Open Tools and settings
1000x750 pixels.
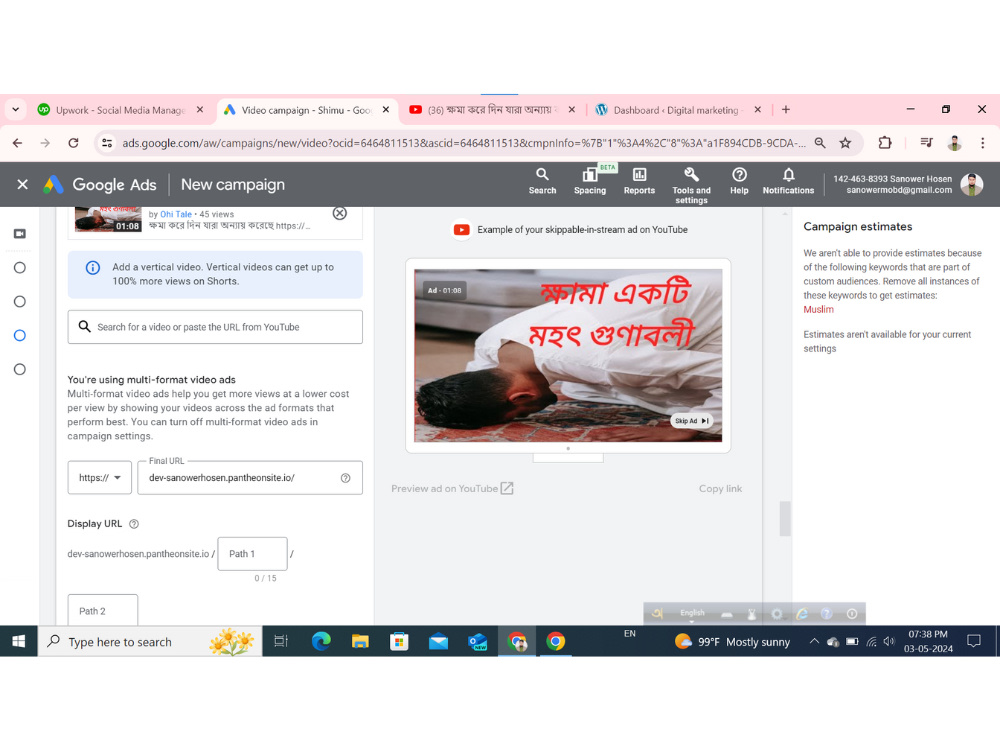point(691,185)
